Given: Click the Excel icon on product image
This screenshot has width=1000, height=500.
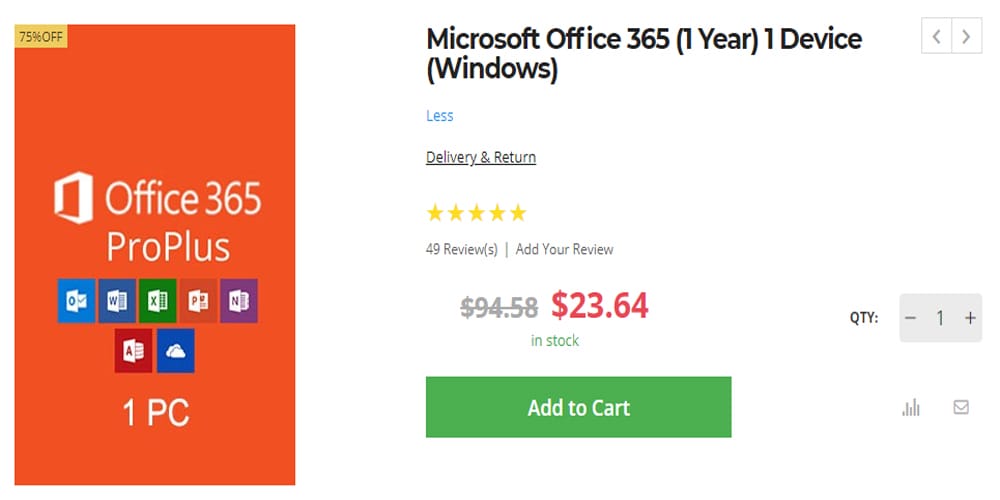Looking at the screenshot, I should click(x=158, y=300).
